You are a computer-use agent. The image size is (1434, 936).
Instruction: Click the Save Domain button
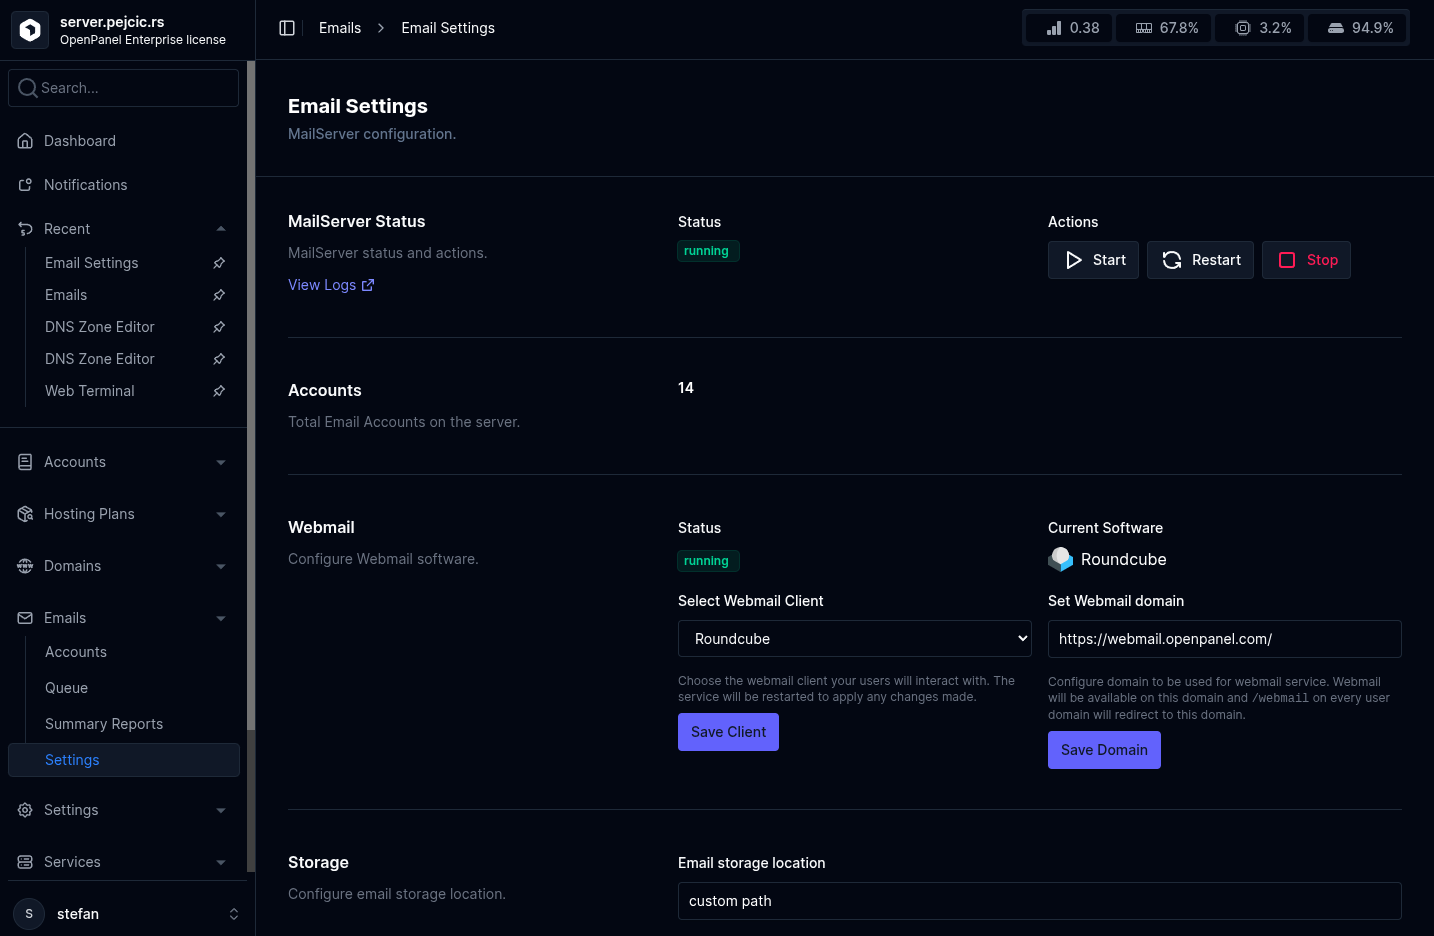1104,750
